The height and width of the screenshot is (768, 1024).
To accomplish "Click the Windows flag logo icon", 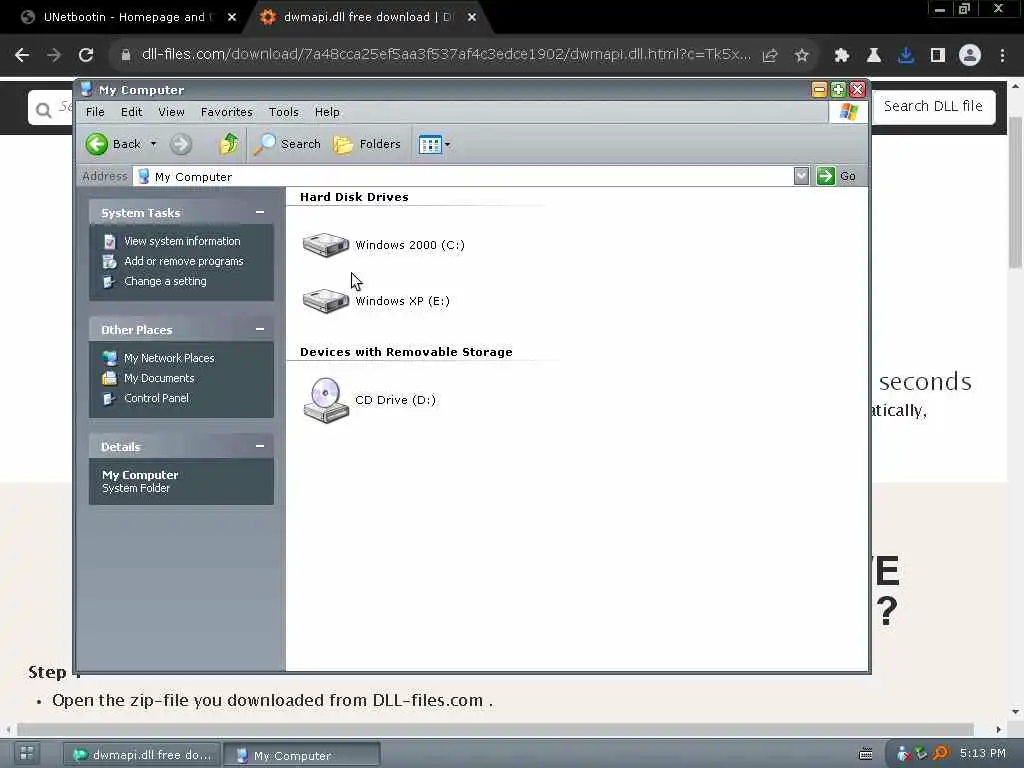I will pos(848,112).
